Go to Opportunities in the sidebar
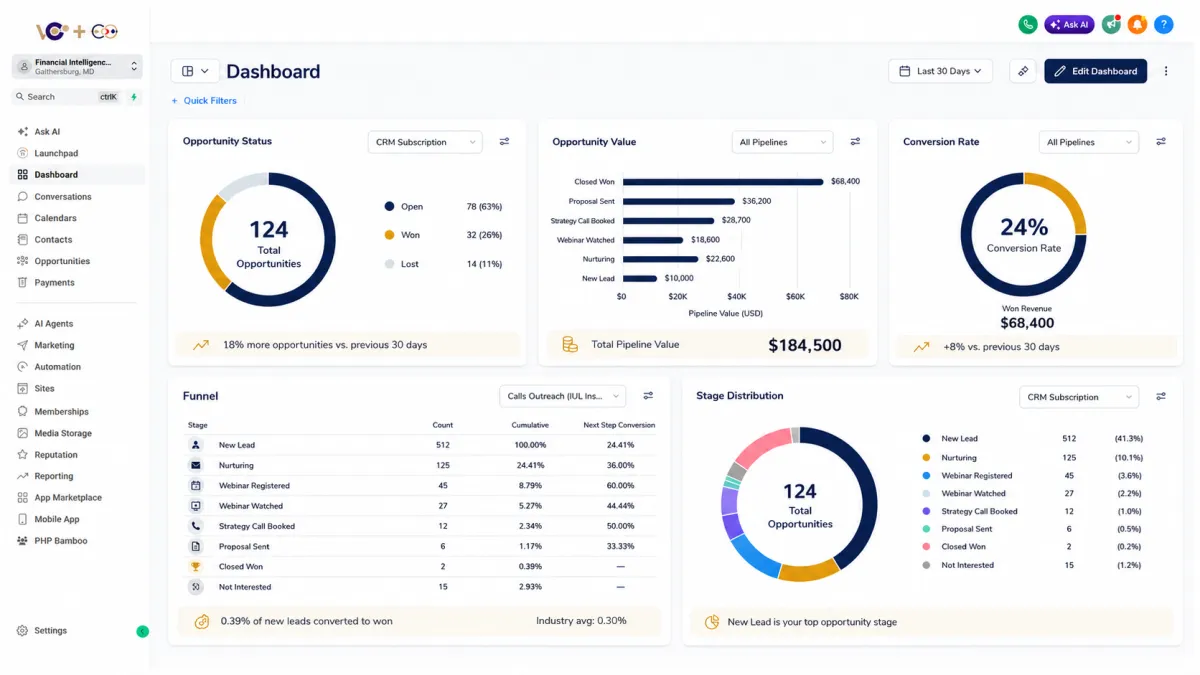Viewport: 1200px width, 675px height. tap(62, 261)
